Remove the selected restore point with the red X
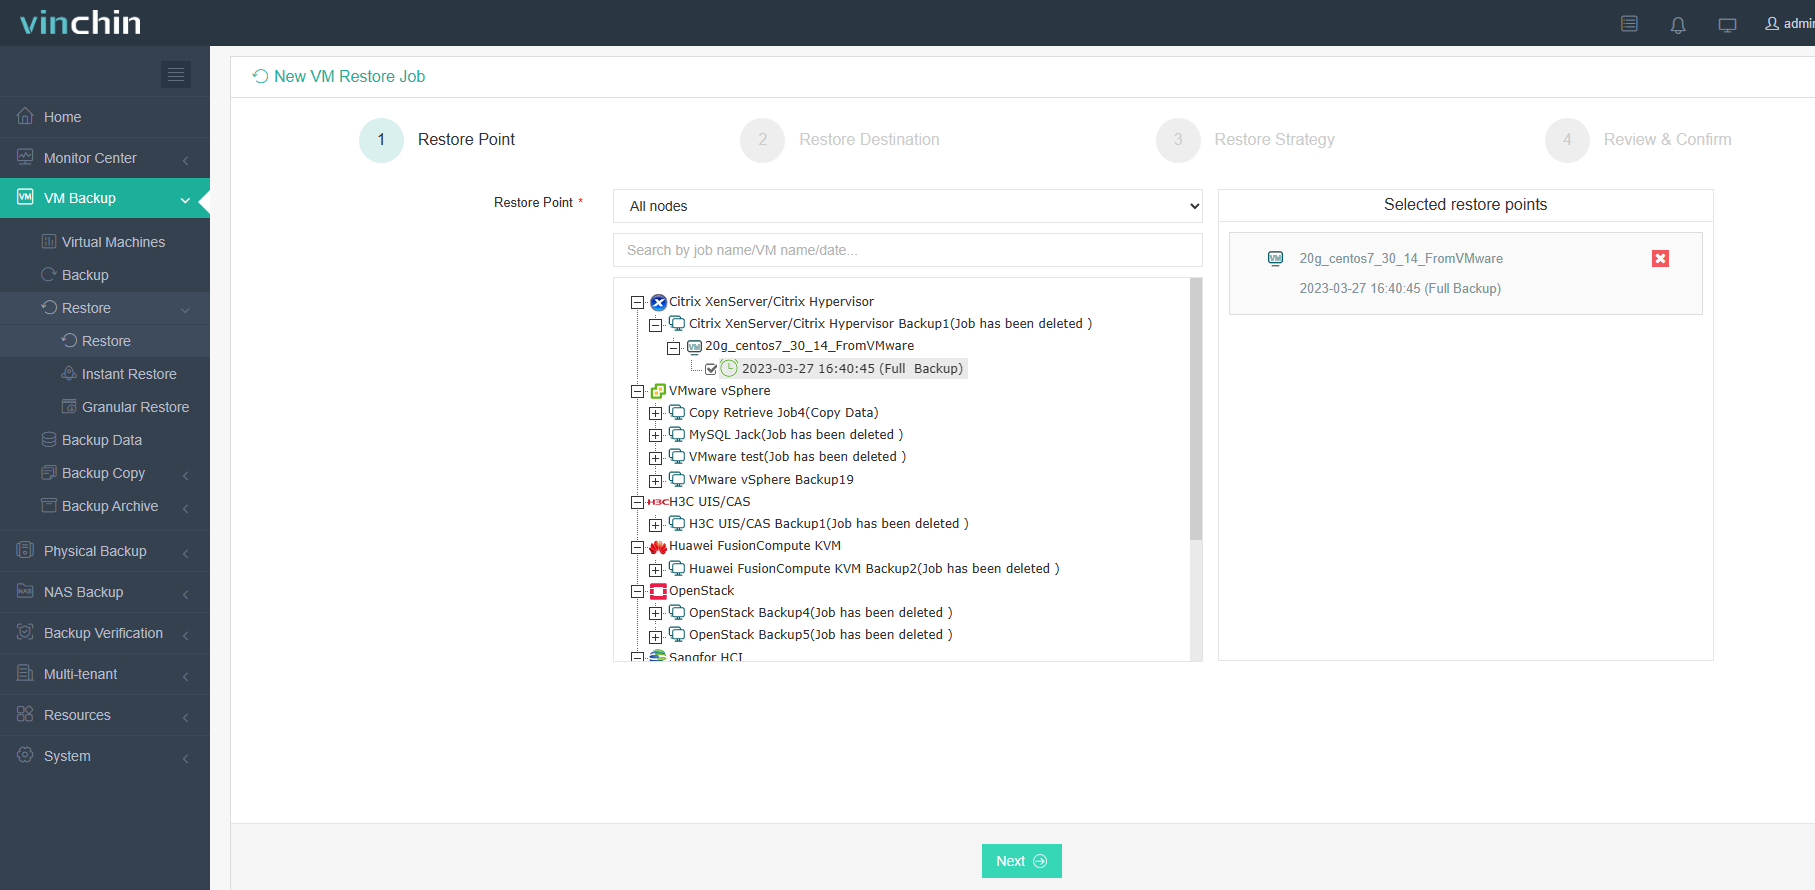This screenshot has width=1815, height=890. 1660,258
